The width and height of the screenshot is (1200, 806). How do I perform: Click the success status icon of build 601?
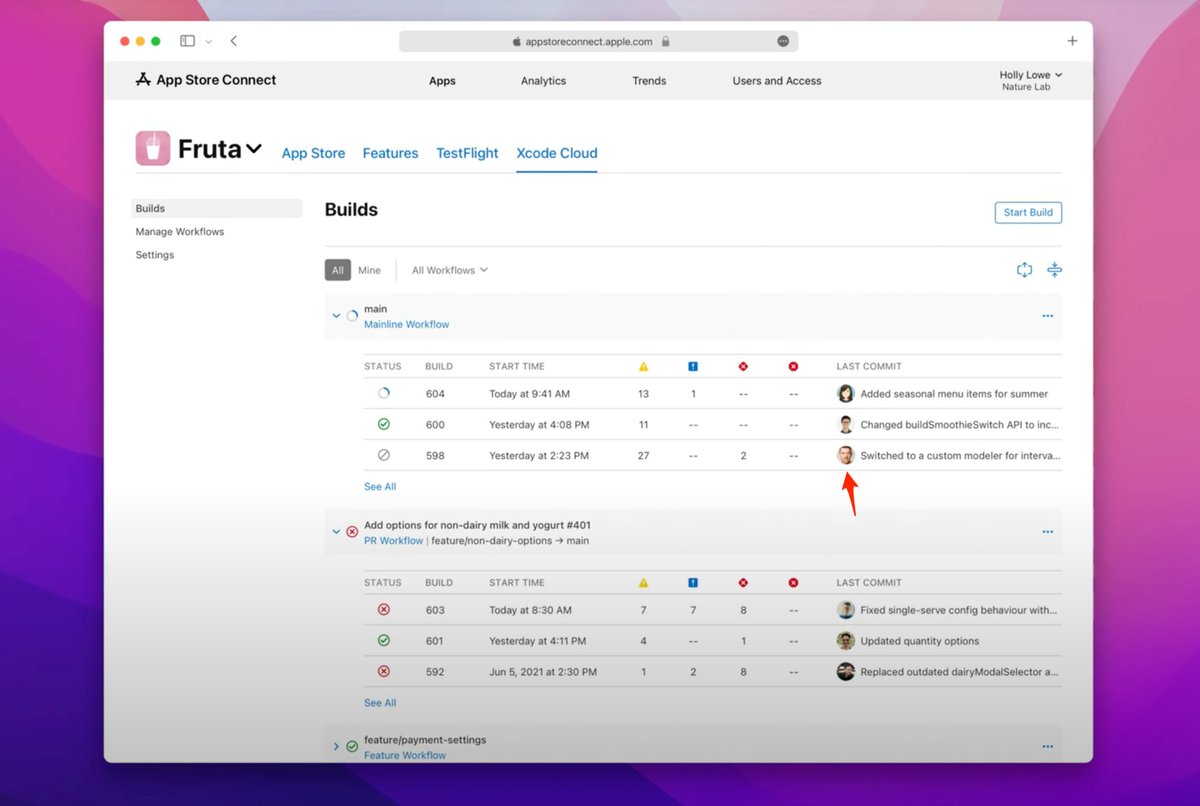[x=383, y=641]
